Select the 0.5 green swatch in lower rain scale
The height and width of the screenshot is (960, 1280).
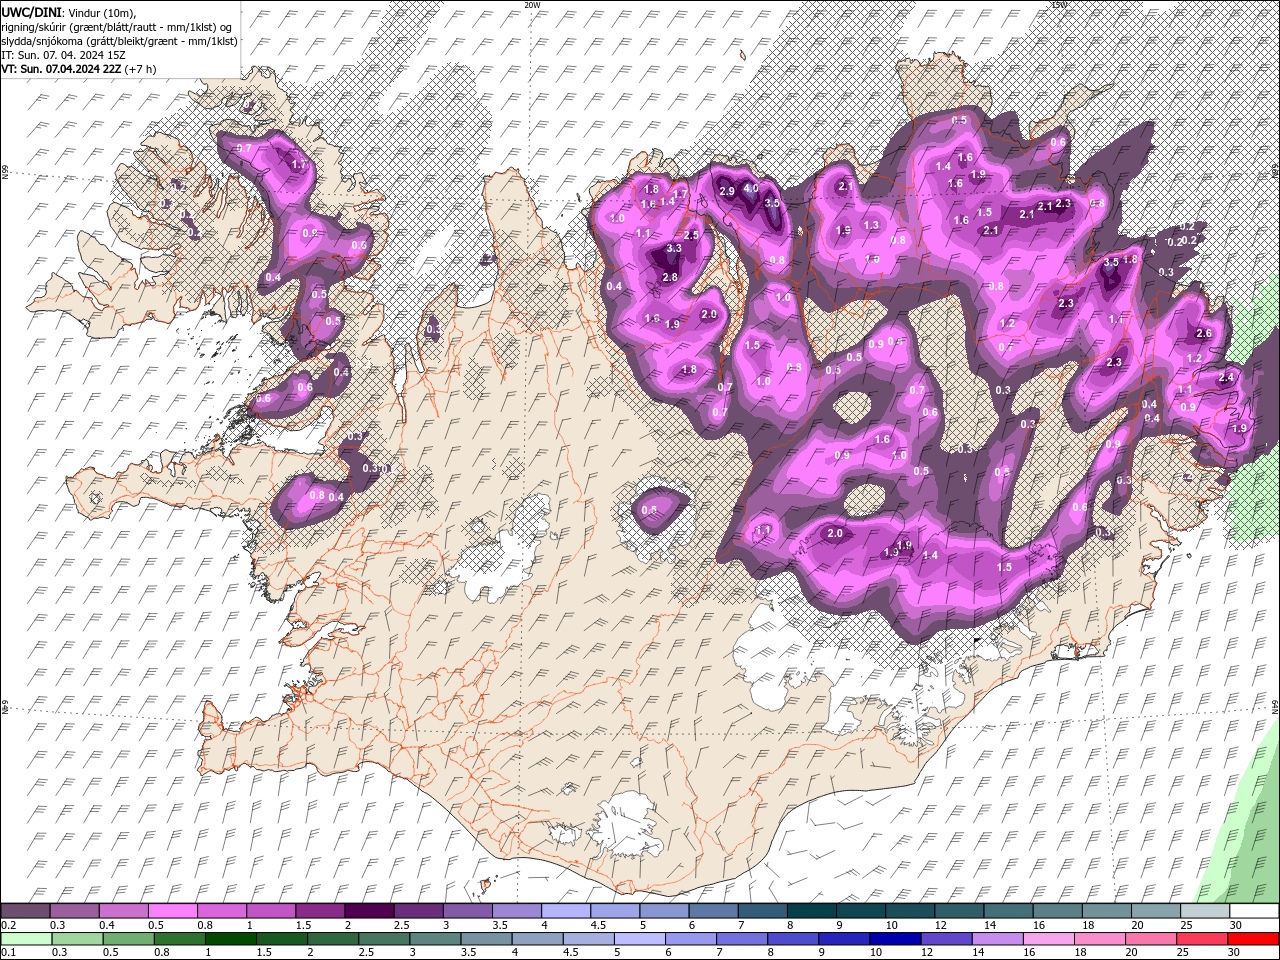(x=127, y=939)
